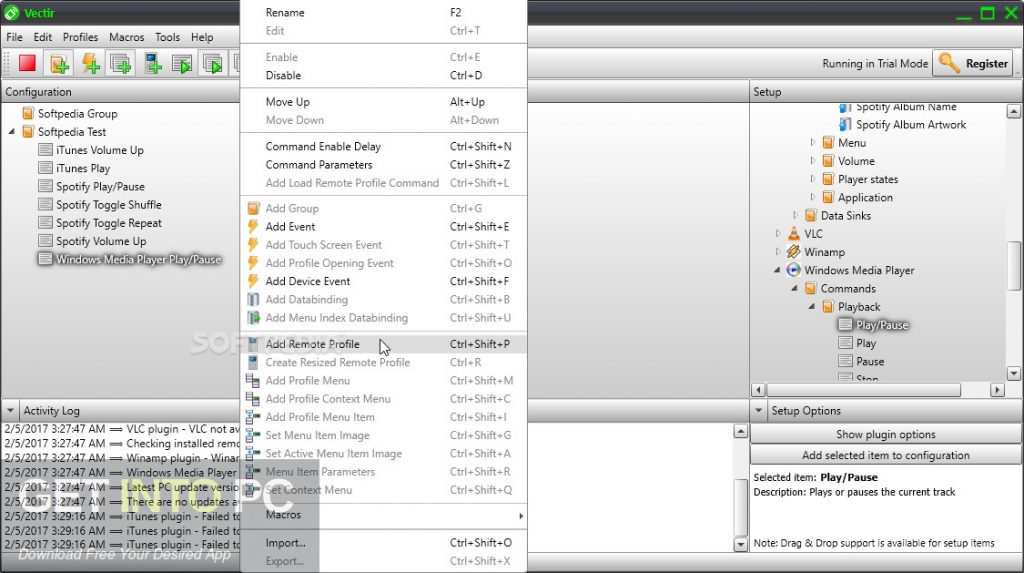Image resolution: width=1024 pixels, height=573 pixels.
Task: Click the Pause command icon in Playback
Action: tap(845, 361)
